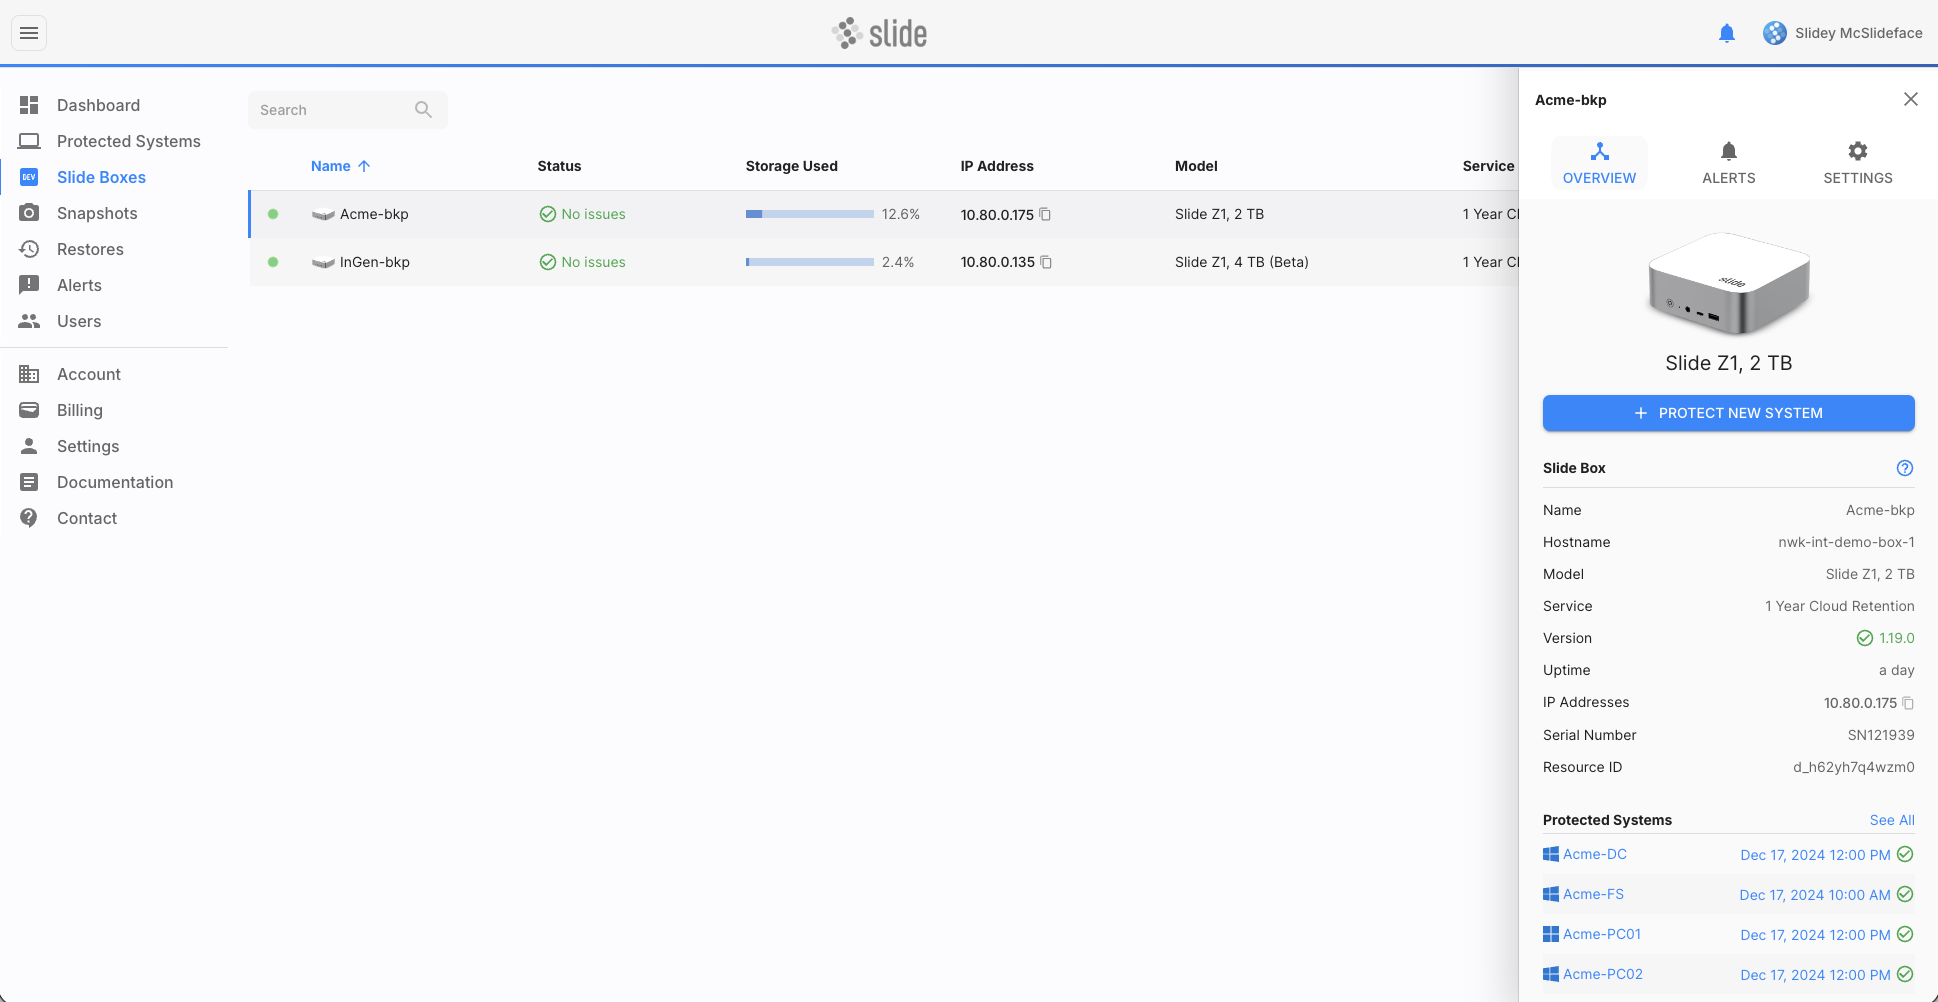Click Acme-DC backup success check icon
This screenshot has width=1938, height=1002.
[1905, 854]
